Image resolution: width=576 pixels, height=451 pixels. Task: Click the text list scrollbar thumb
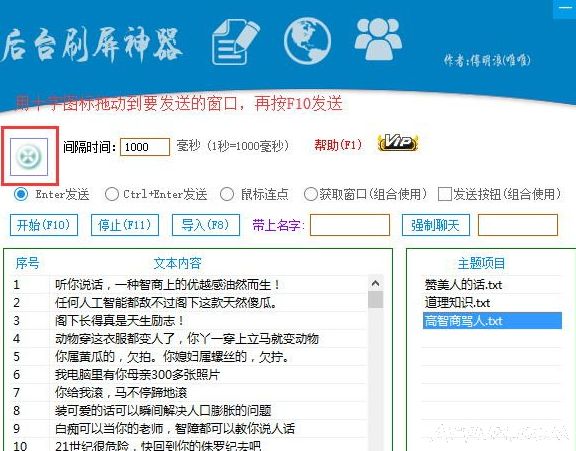(375, 300)
